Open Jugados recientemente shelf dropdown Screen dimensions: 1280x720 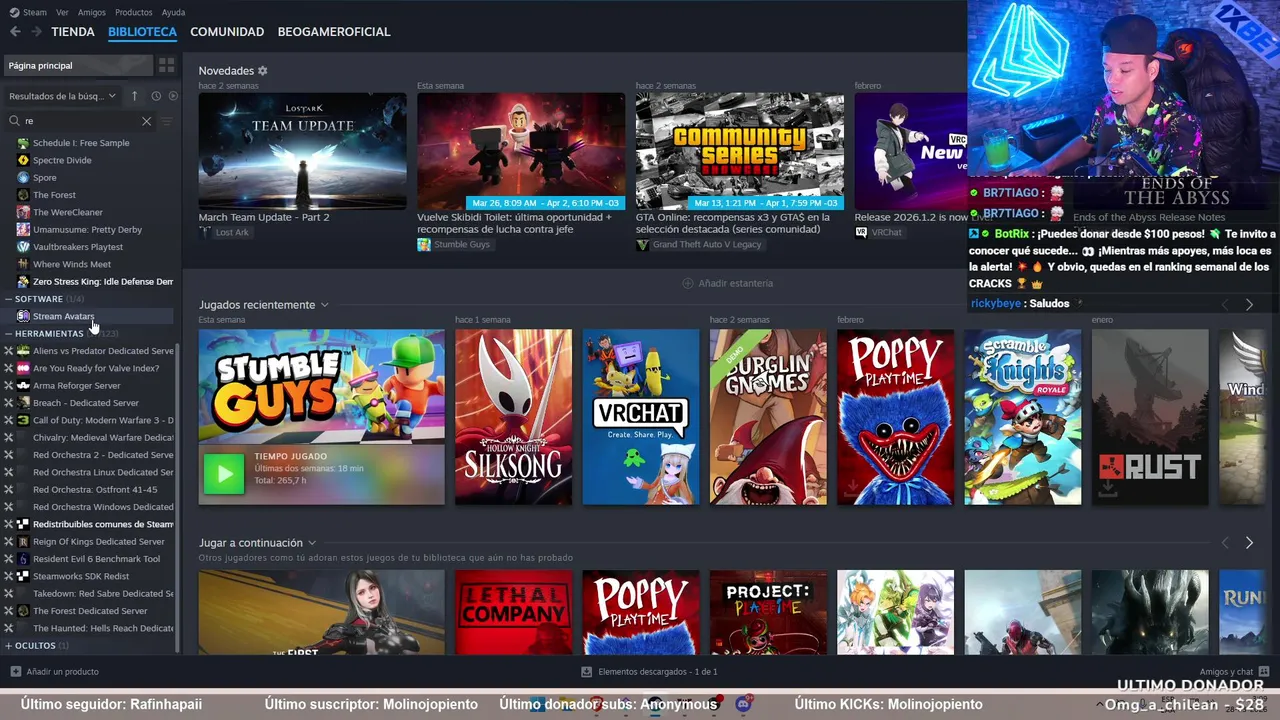324,305
